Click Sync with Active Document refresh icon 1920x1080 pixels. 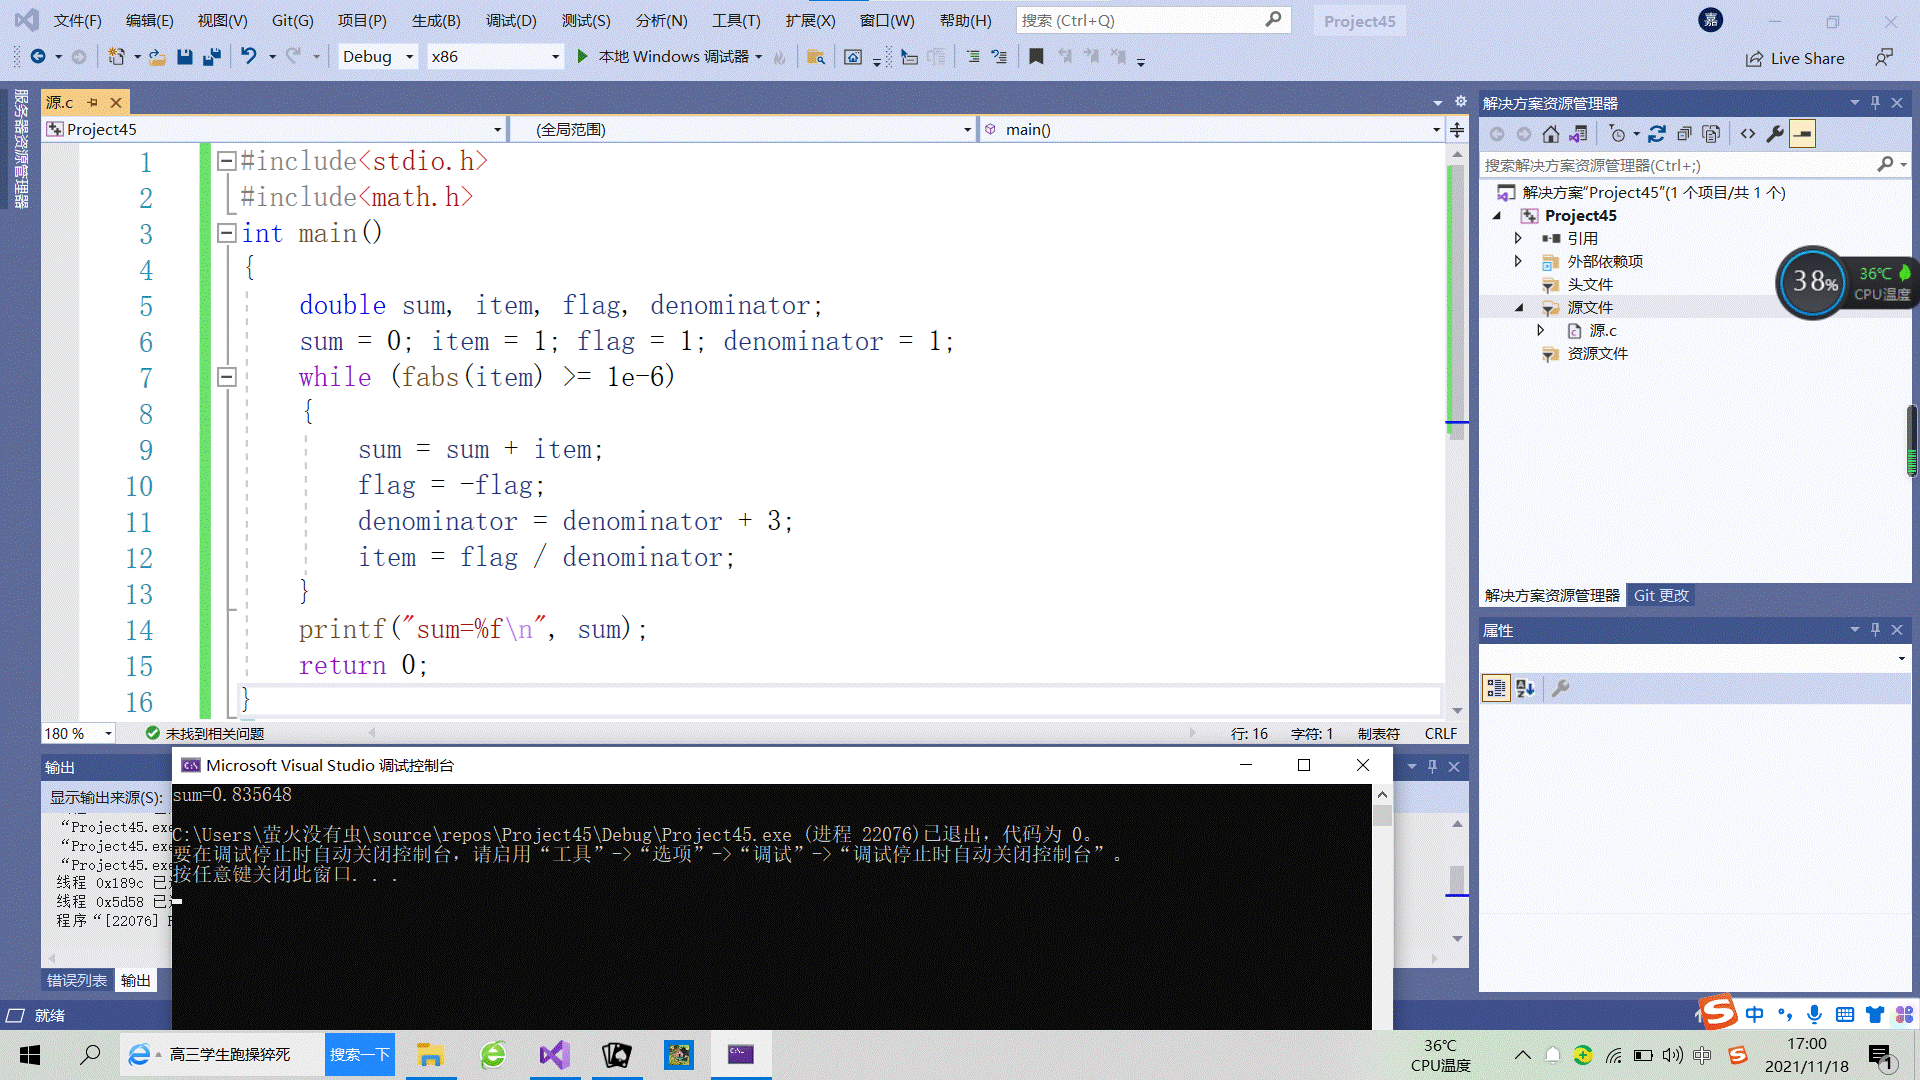pyautogui.click(x=1657, y=134)
